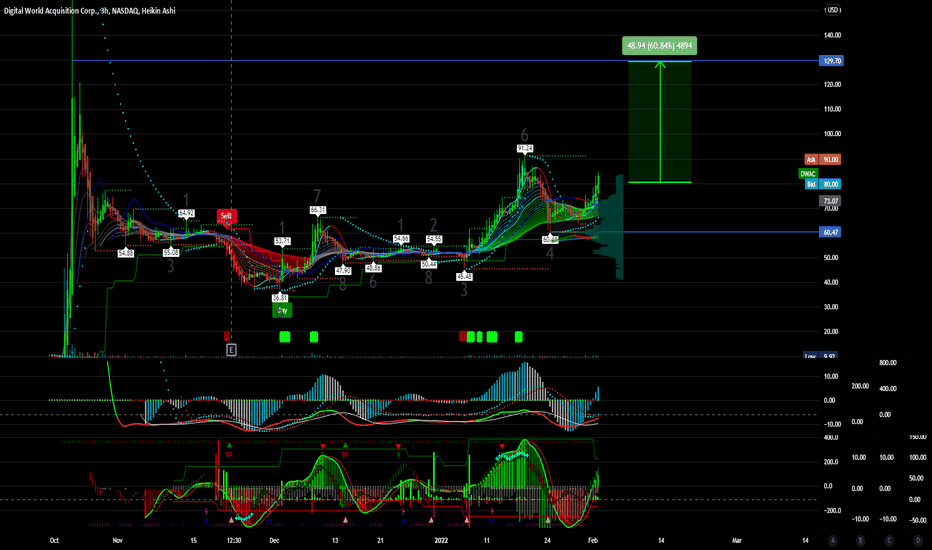Click the 120.00 price axis value

coord(832,84)
